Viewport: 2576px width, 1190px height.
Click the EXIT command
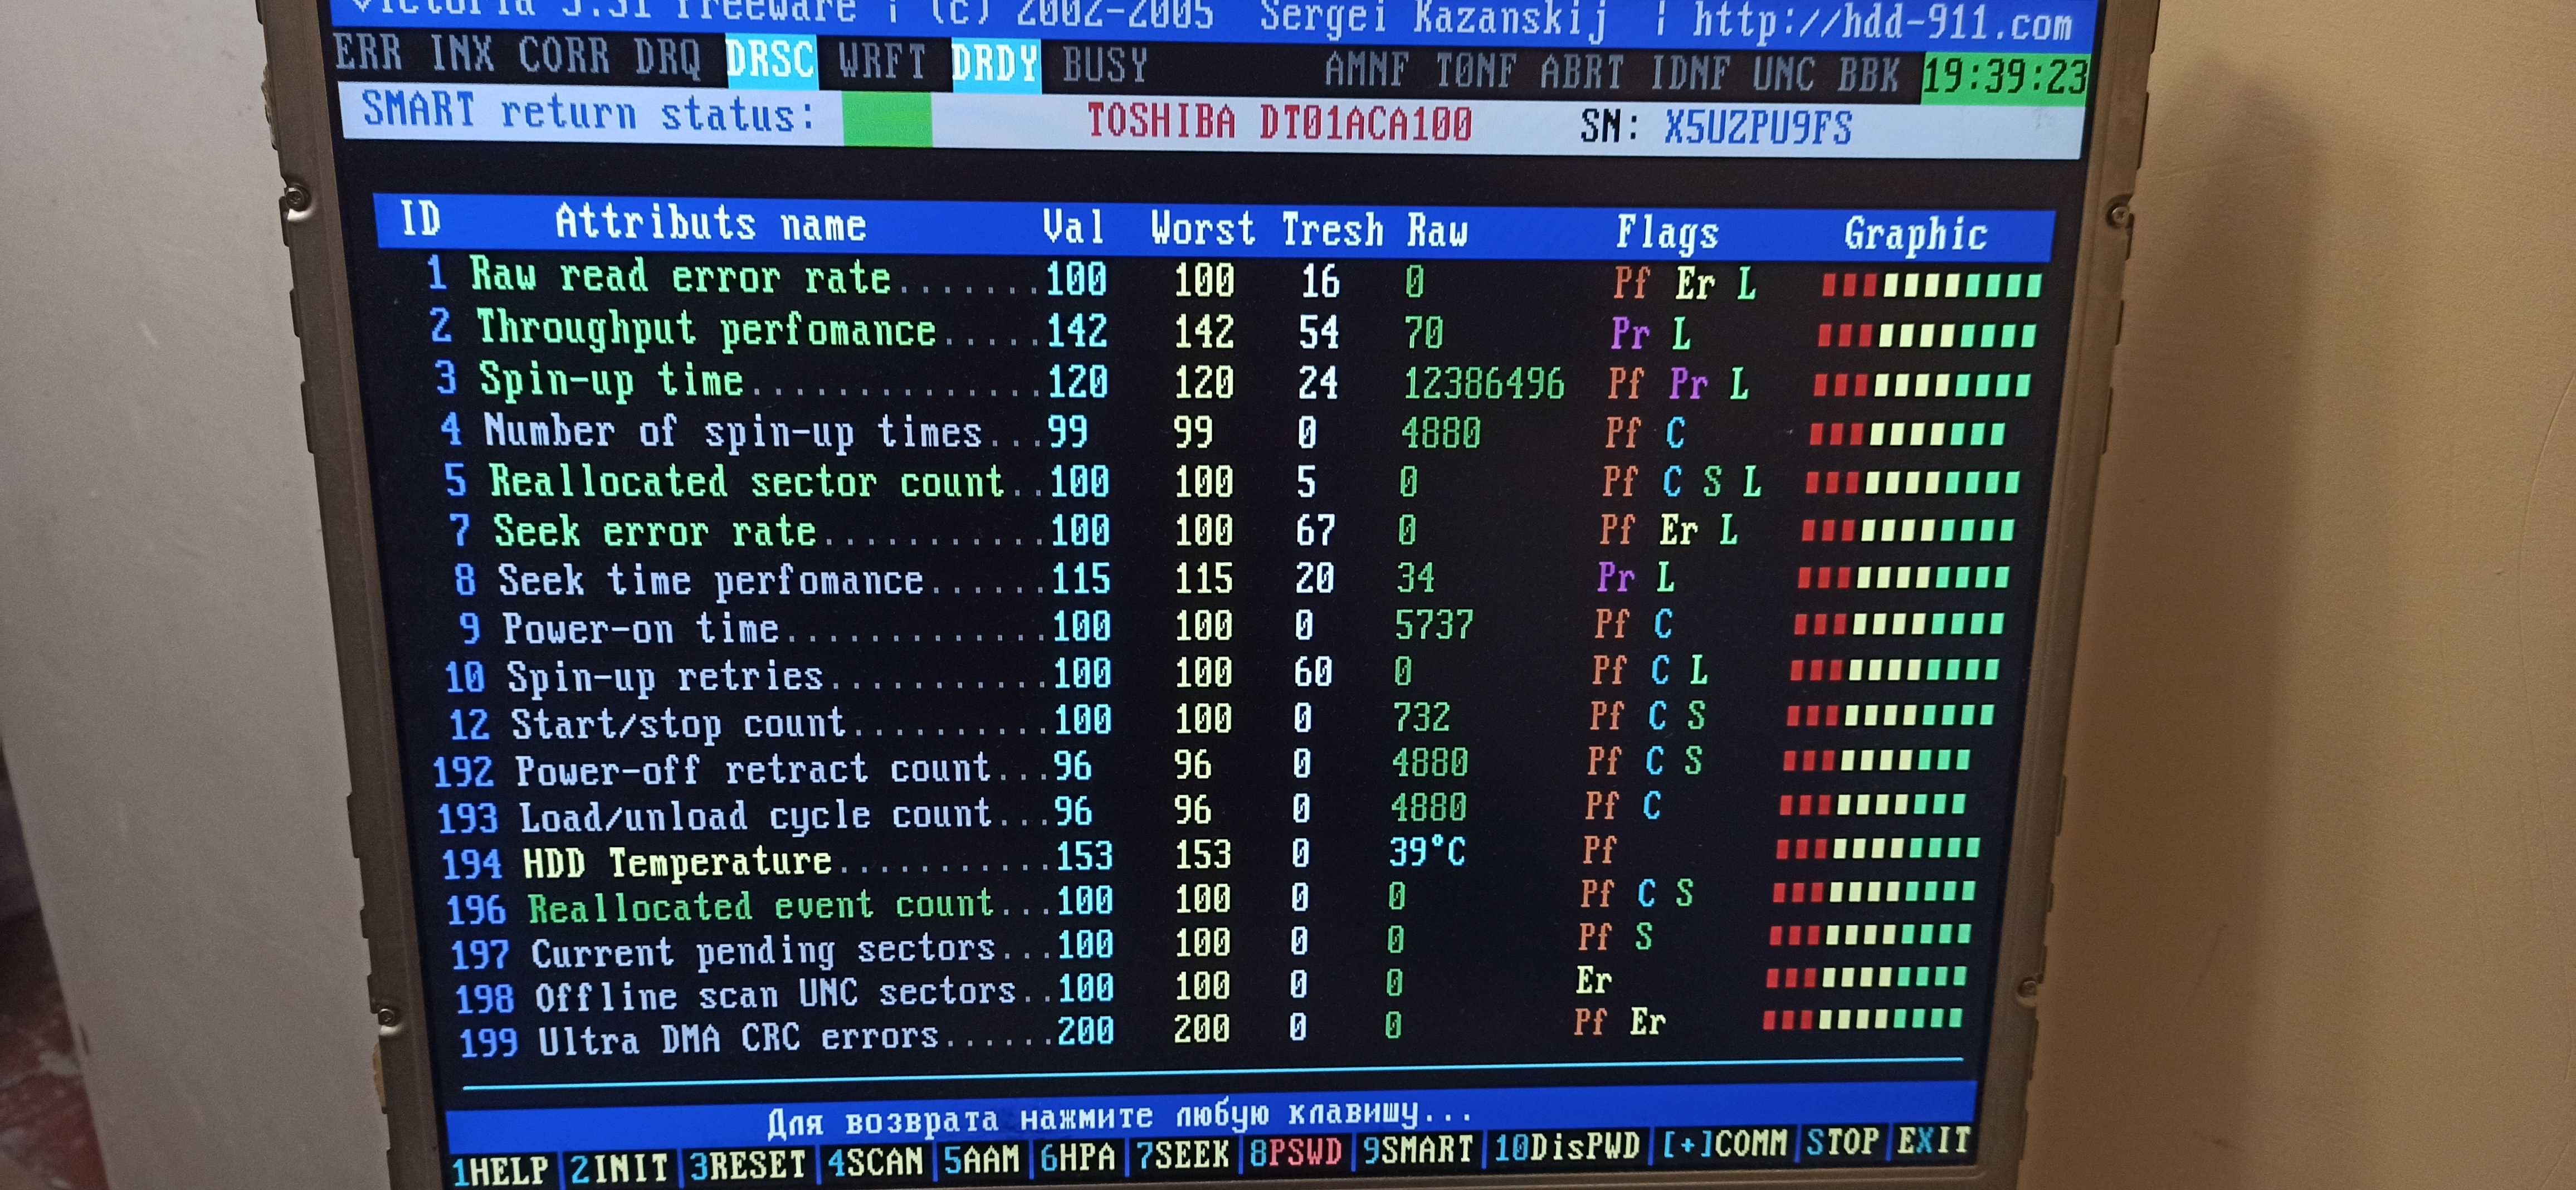1933,1140
